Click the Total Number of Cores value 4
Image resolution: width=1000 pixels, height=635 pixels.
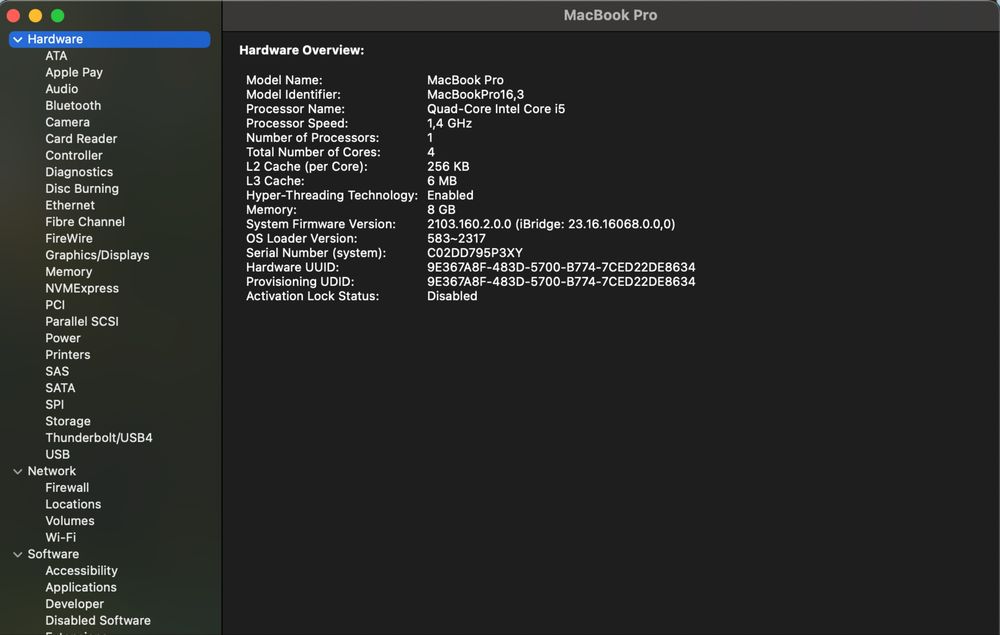point(431,152)
